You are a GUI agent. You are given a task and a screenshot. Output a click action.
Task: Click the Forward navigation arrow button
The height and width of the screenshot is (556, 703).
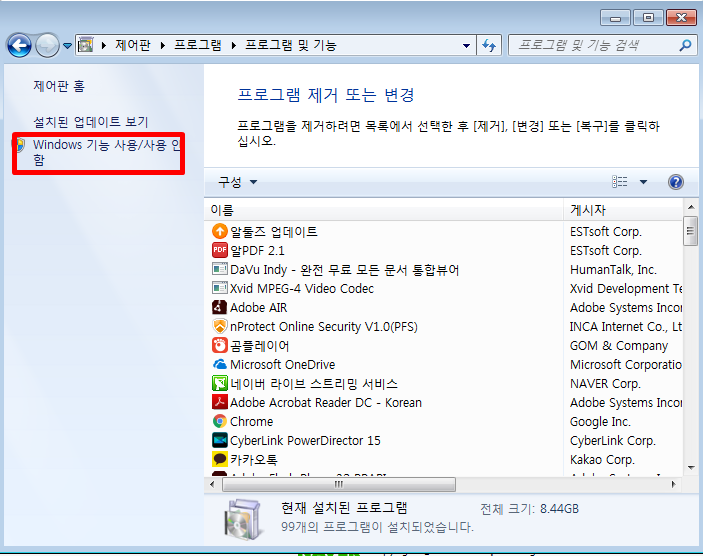pos(47,45)
